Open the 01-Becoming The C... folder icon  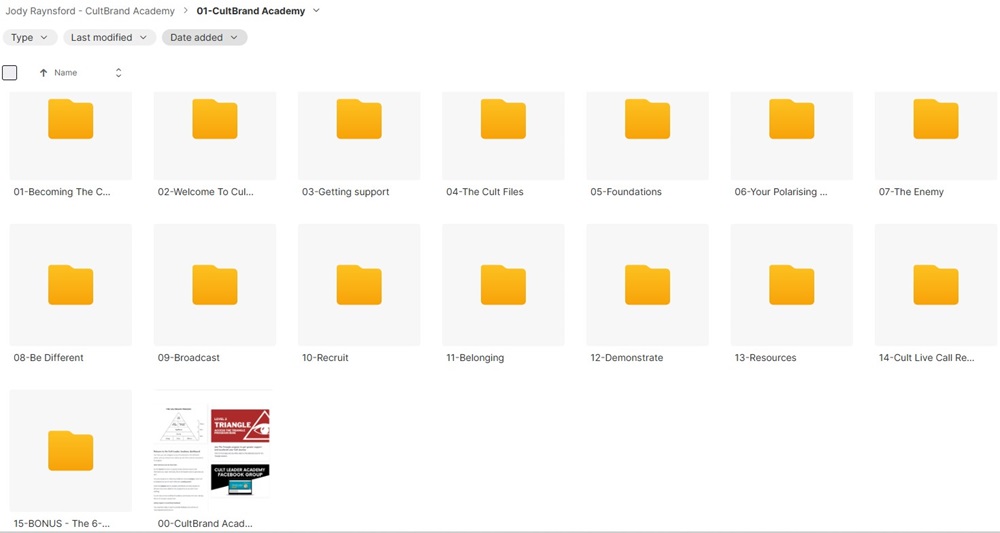70,120
